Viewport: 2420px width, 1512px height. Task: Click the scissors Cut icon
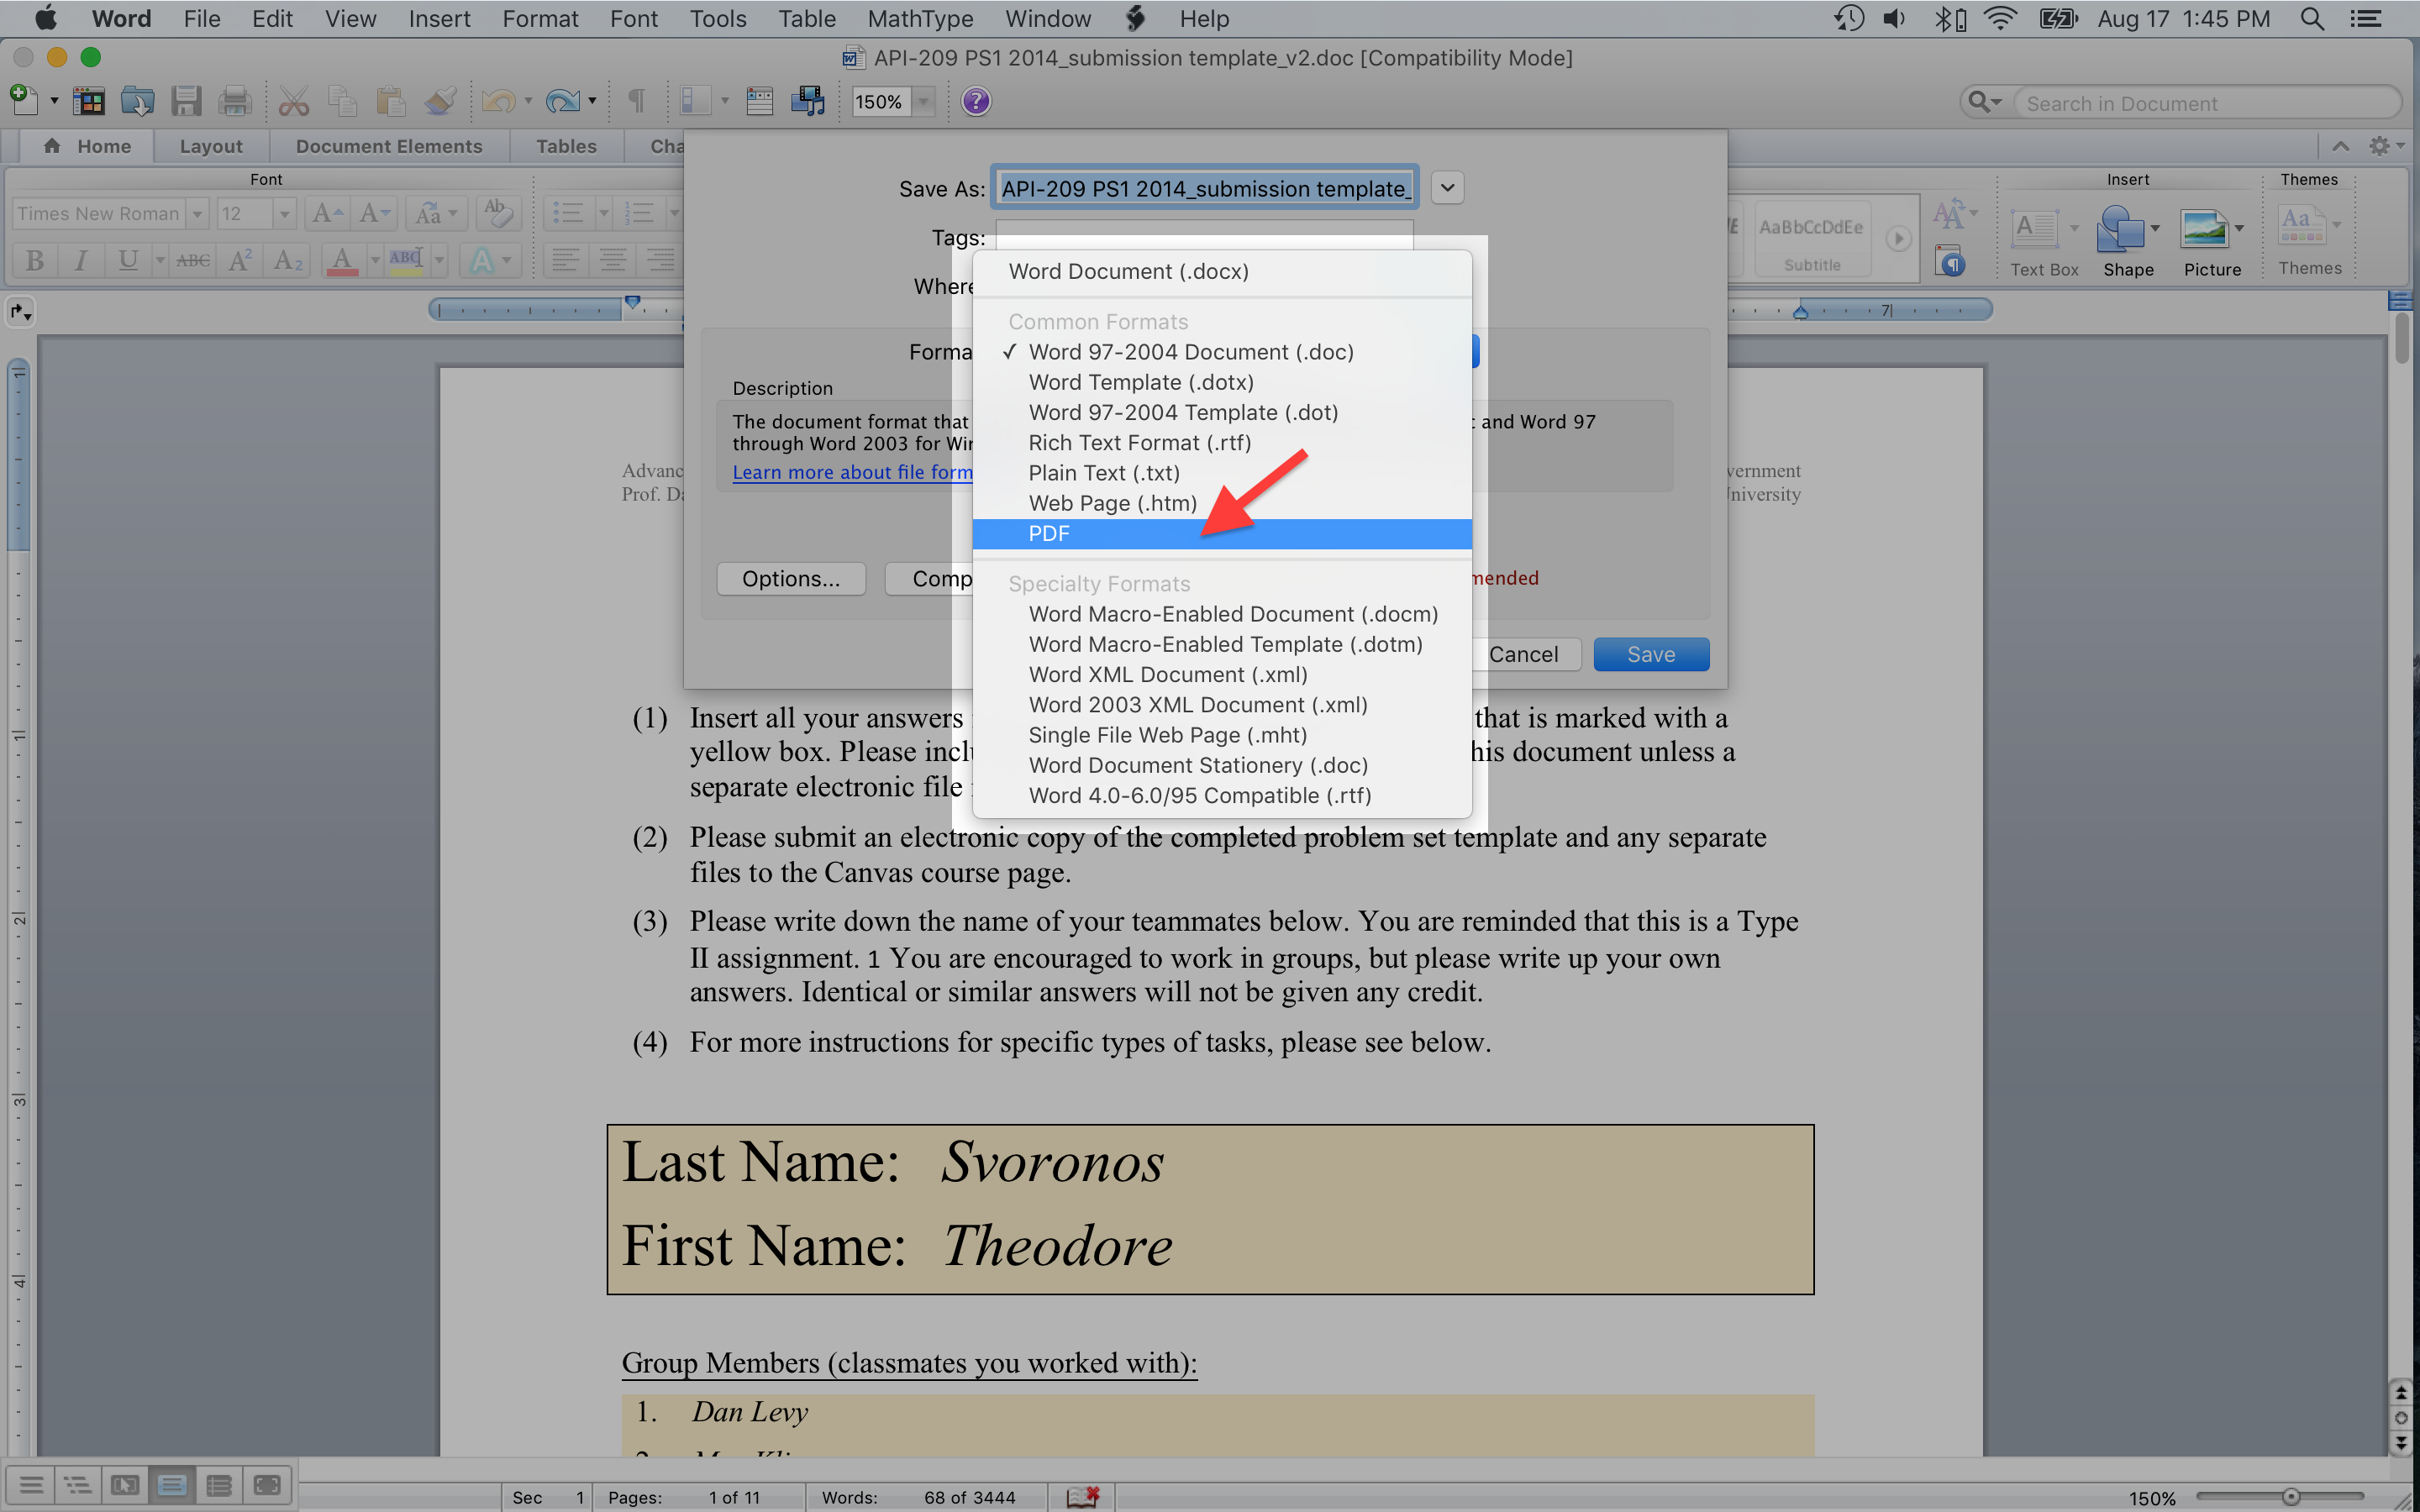click(294, 101)
